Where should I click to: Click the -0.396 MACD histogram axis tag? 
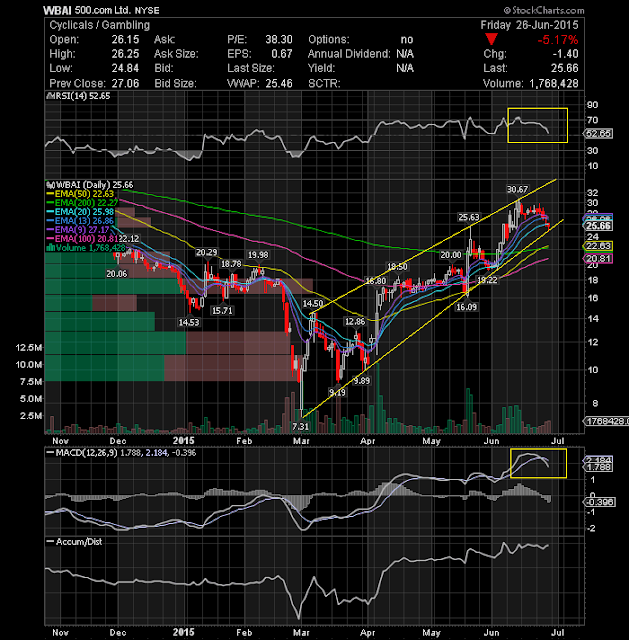click(600, 502)
